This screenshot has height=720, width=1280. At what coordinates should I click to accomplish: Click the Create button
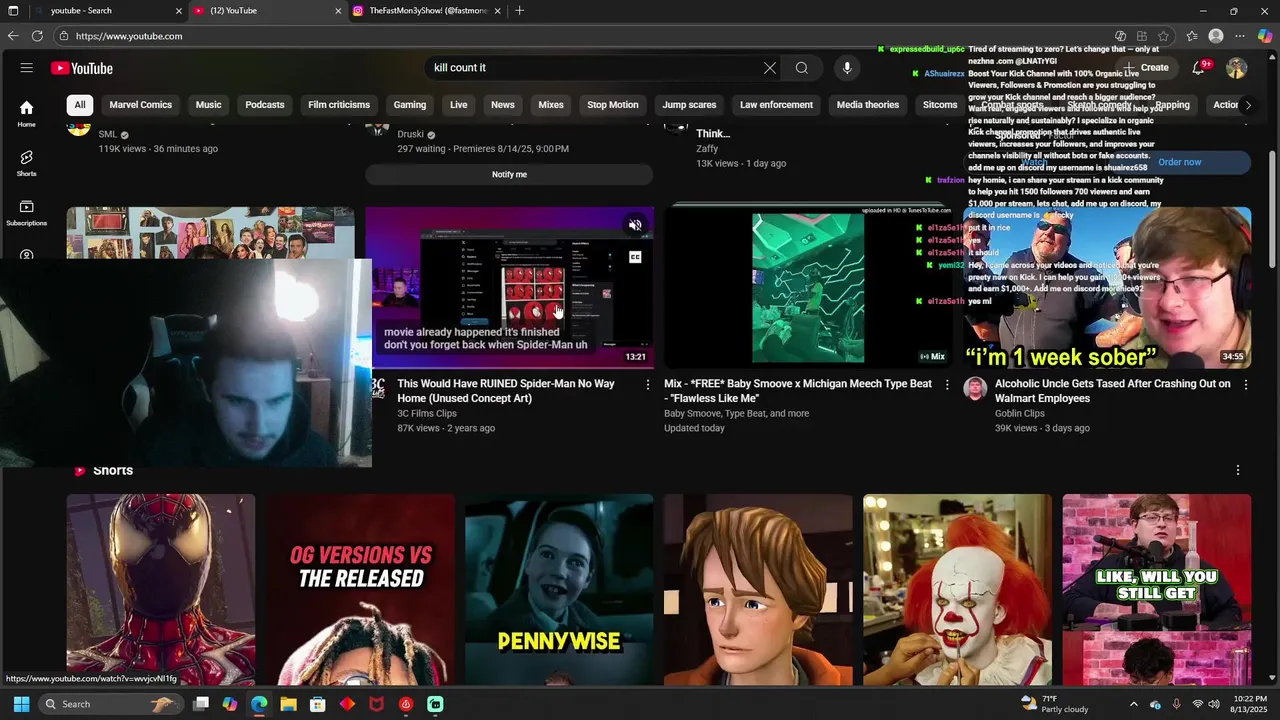[x=1146, y=68]
